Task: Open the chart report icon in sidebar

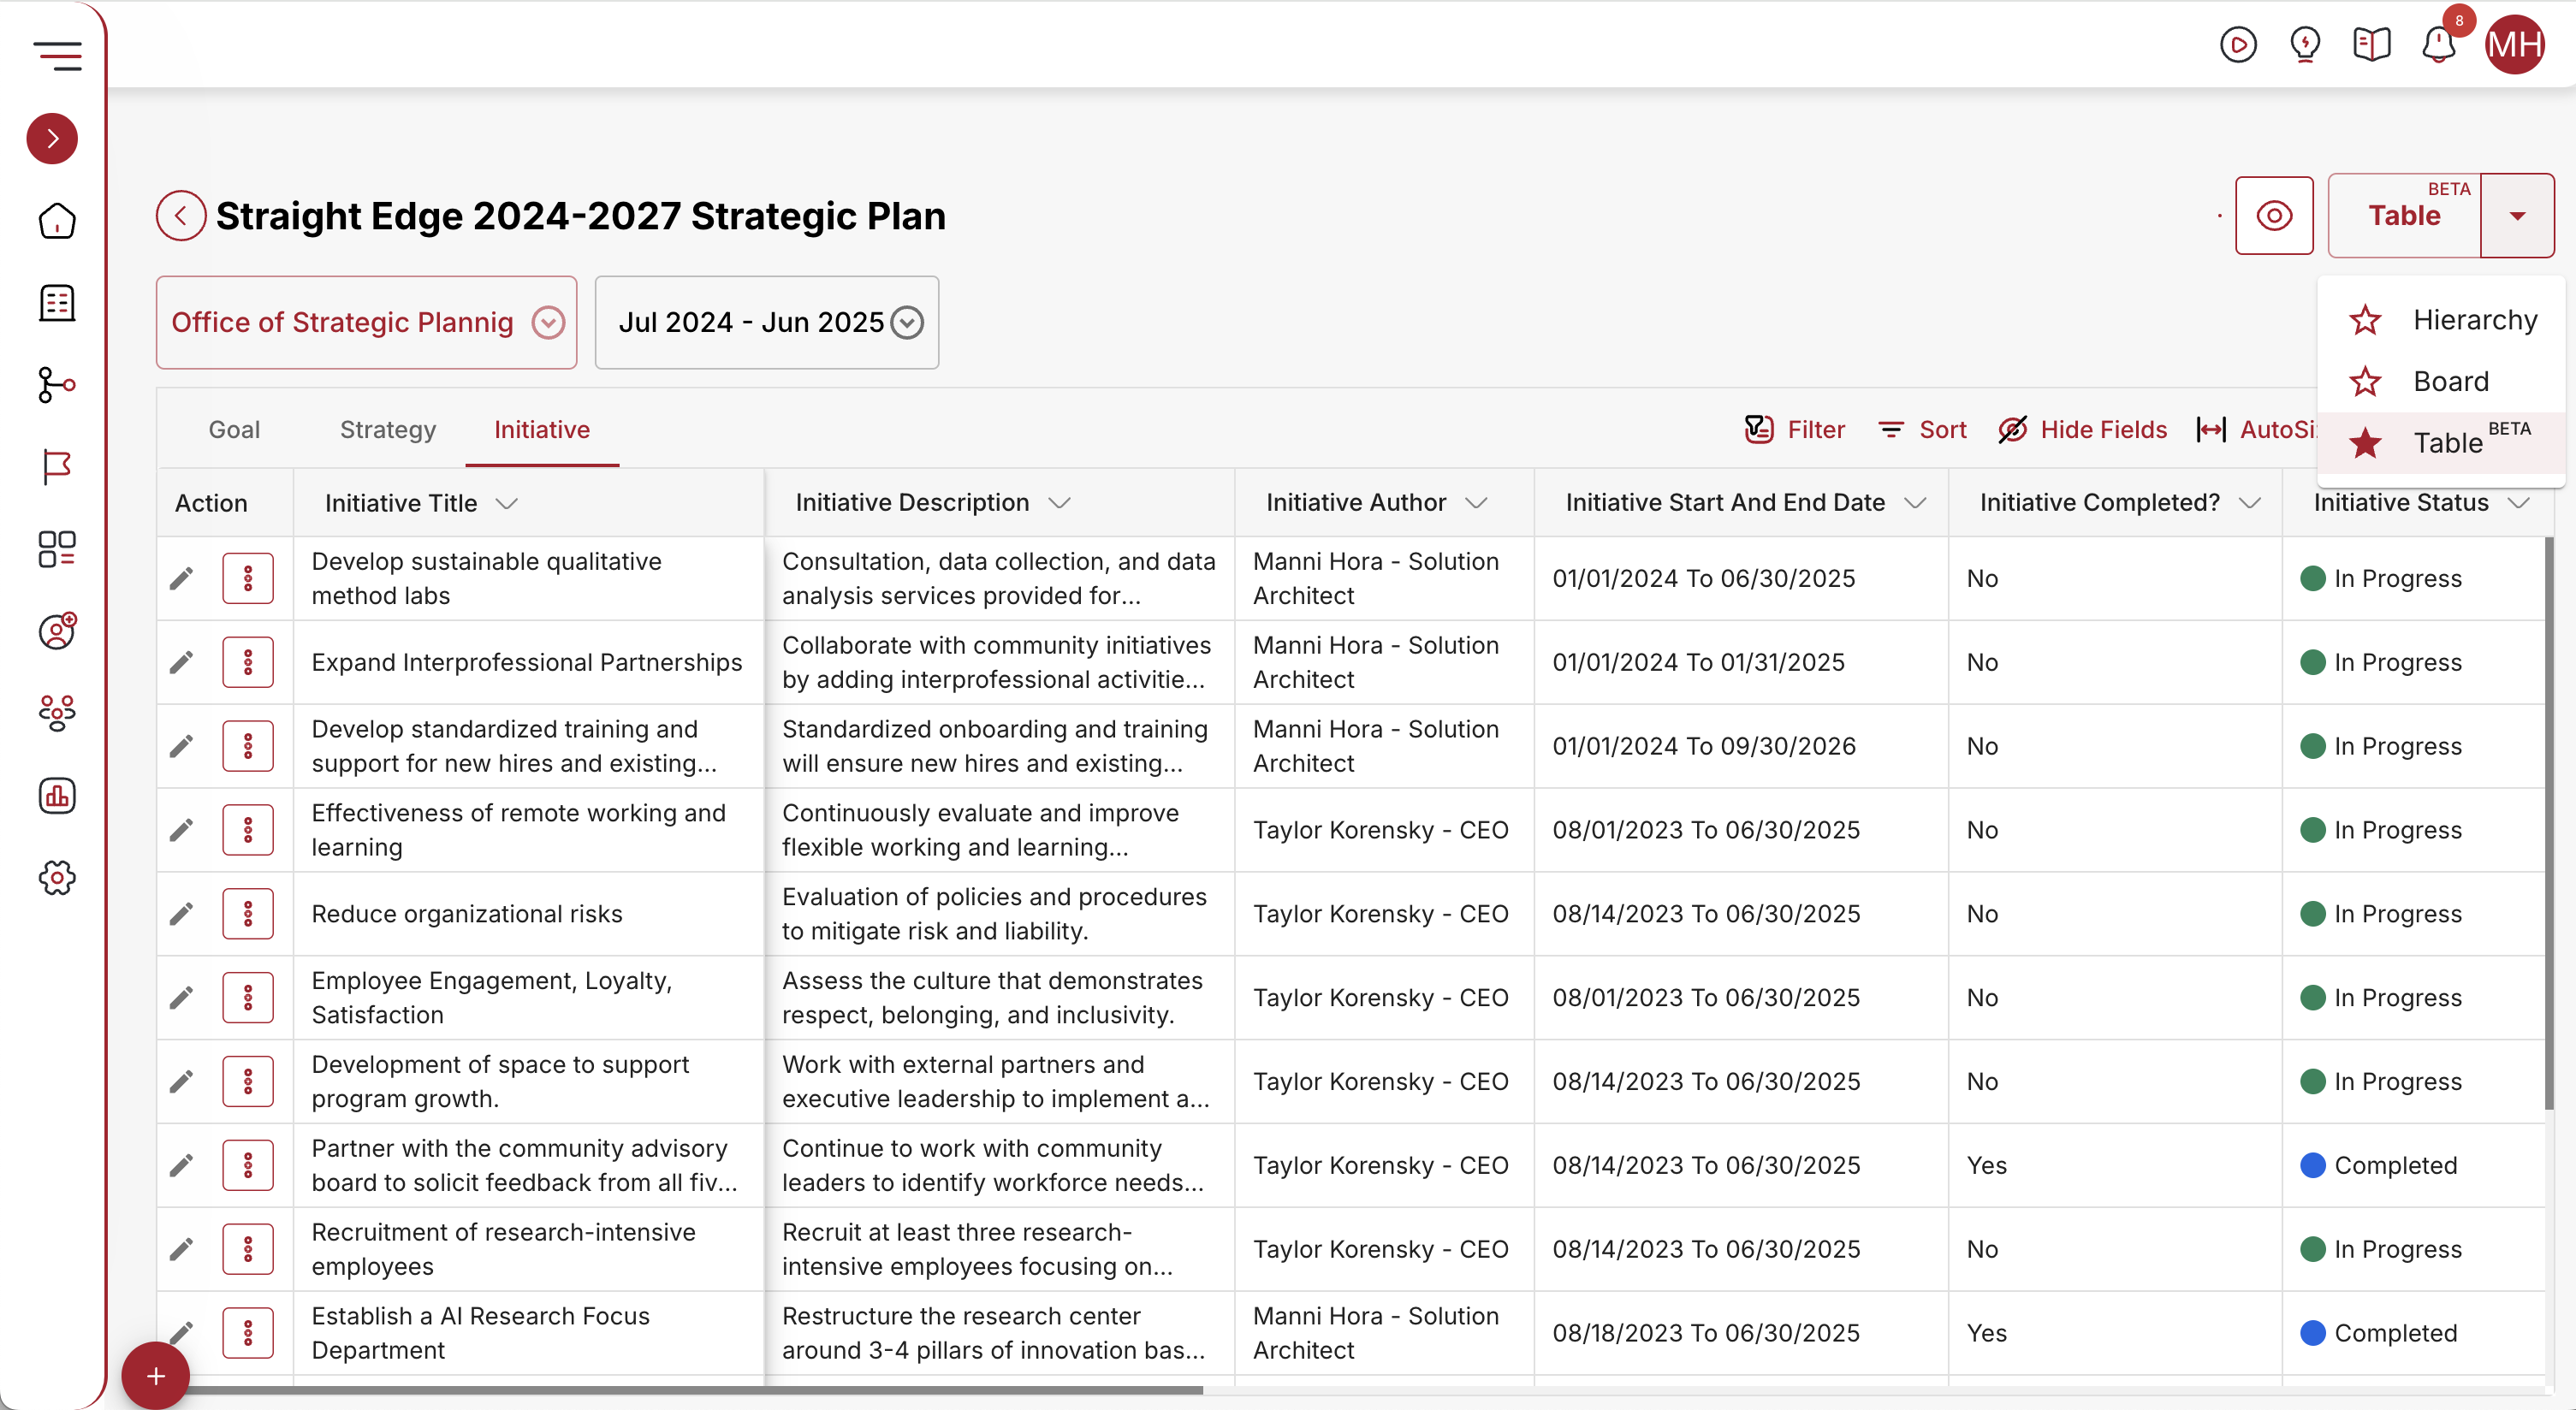Action: 57,796
